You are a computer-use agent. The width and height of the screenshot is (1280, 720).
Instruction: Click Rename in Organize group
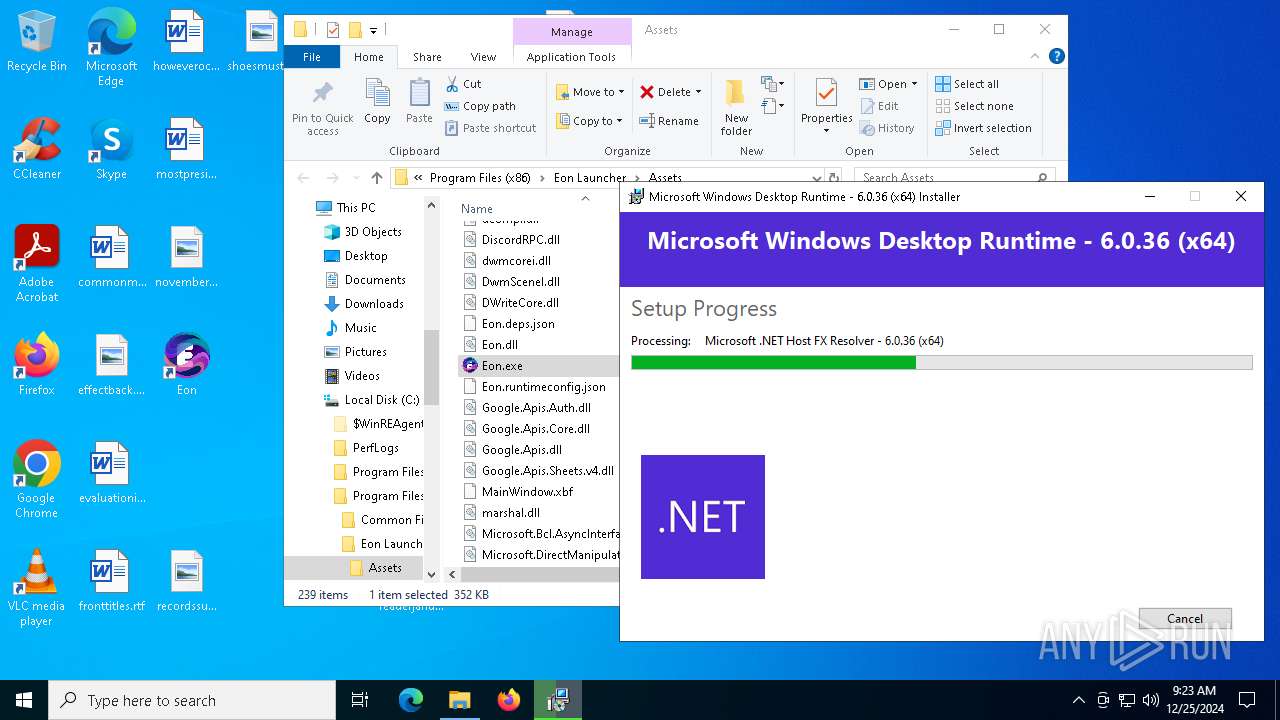669,121
